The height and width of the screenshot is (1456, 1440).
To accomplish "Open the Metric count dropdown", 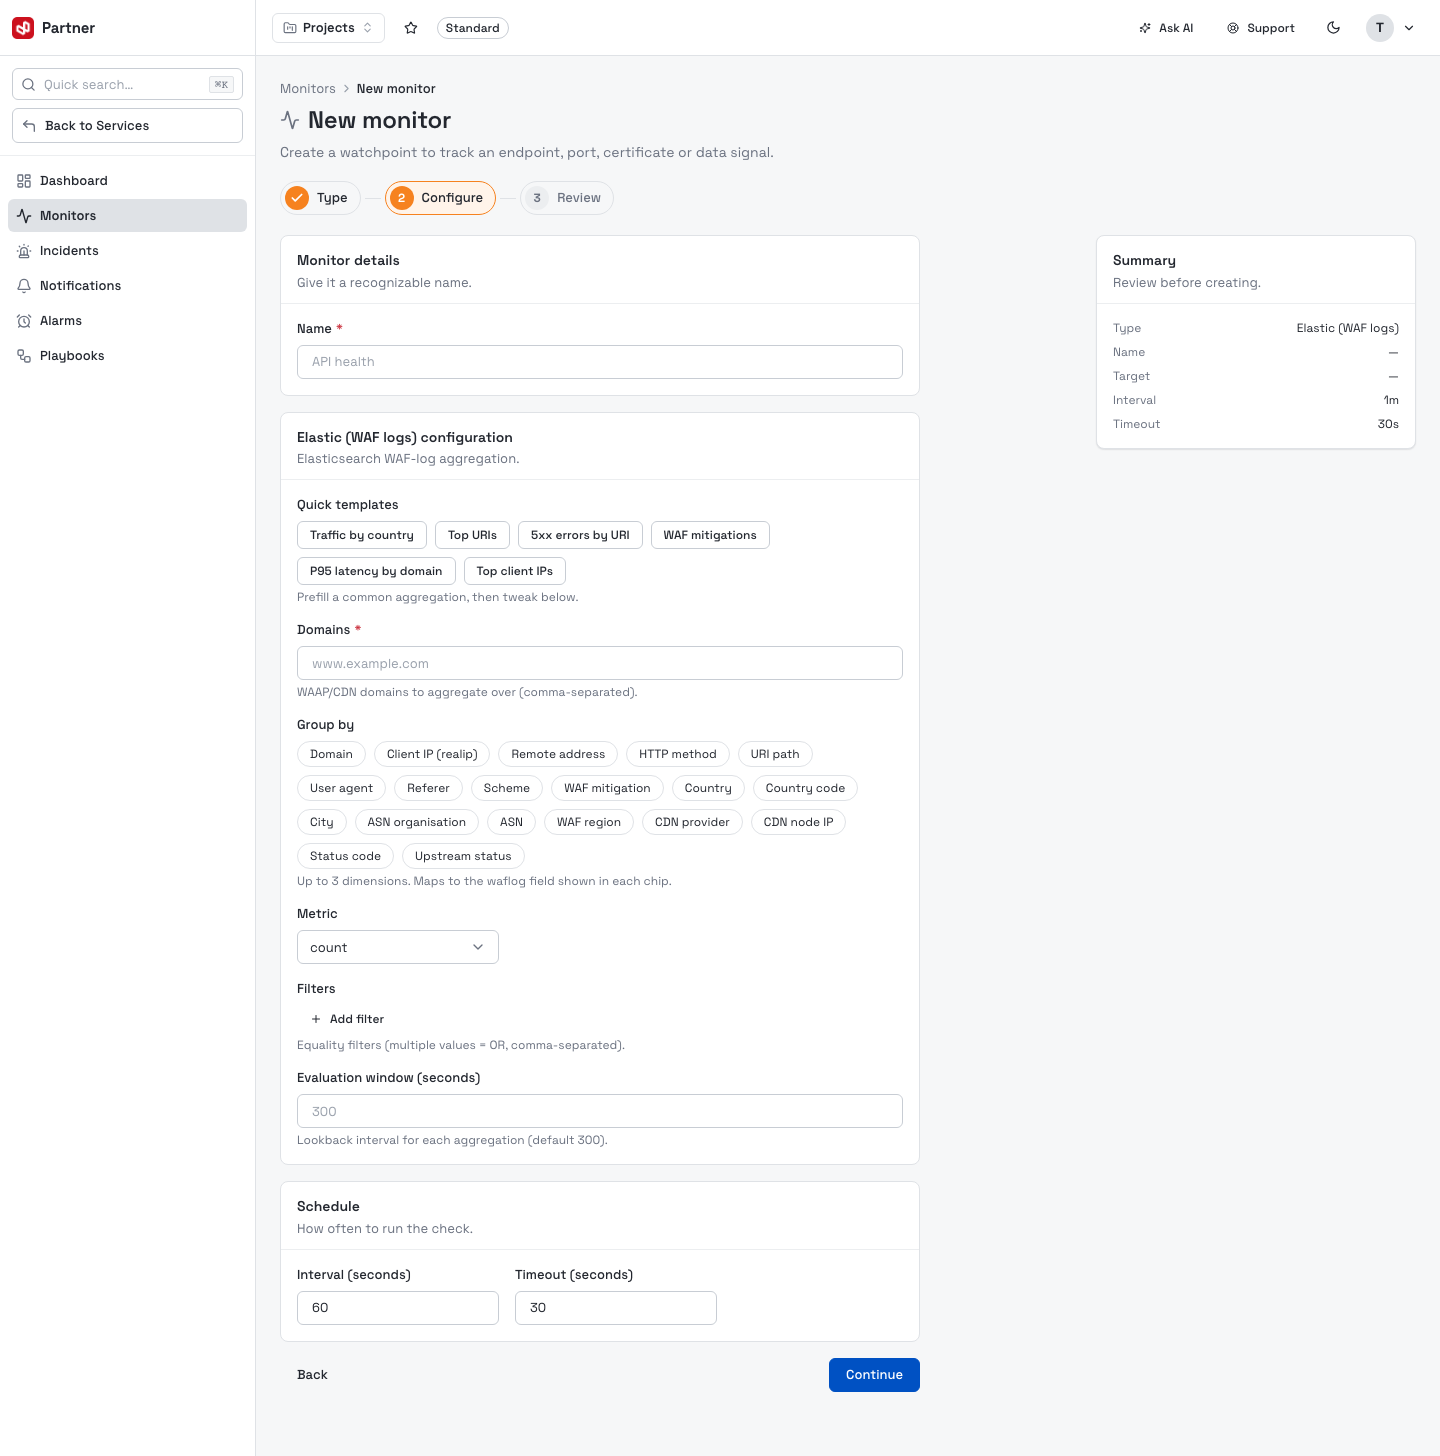I will pyautogui.click(x=398, y=947).
